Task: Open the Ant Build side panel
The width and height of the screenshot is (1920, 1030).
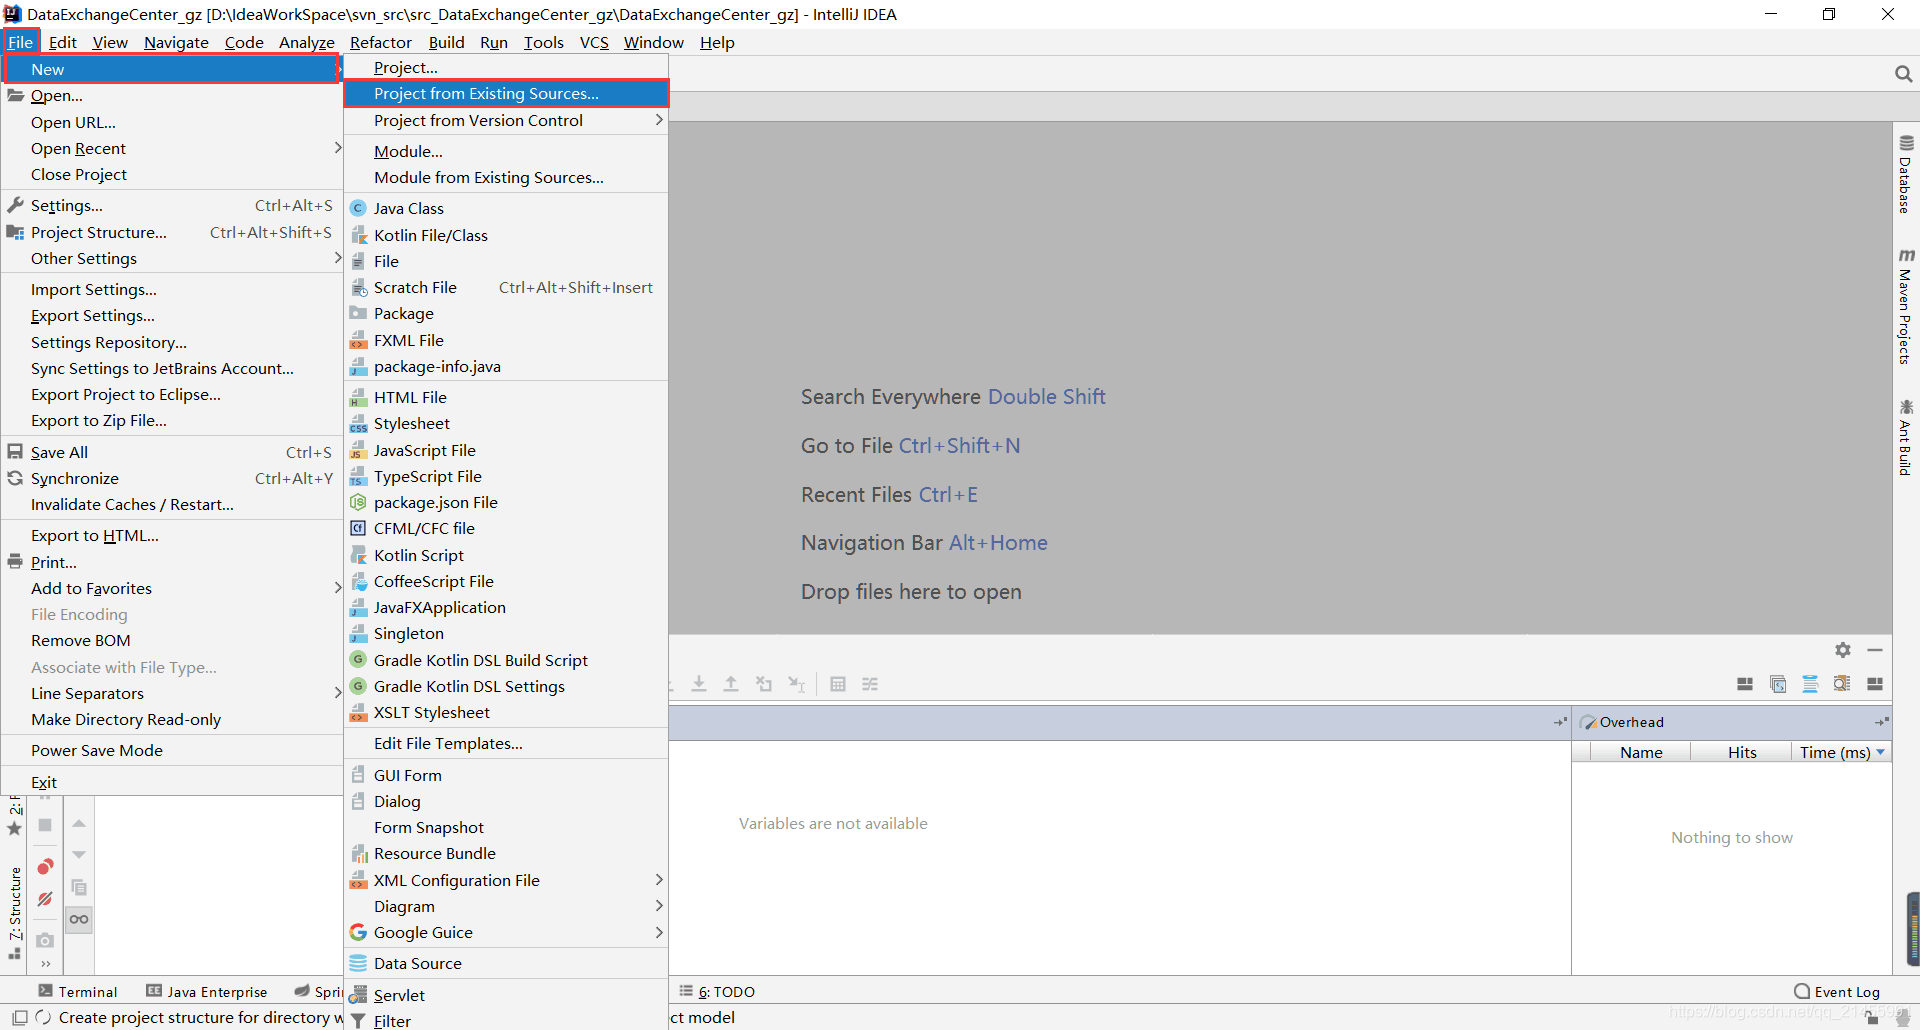Action: coord(1906,438)
